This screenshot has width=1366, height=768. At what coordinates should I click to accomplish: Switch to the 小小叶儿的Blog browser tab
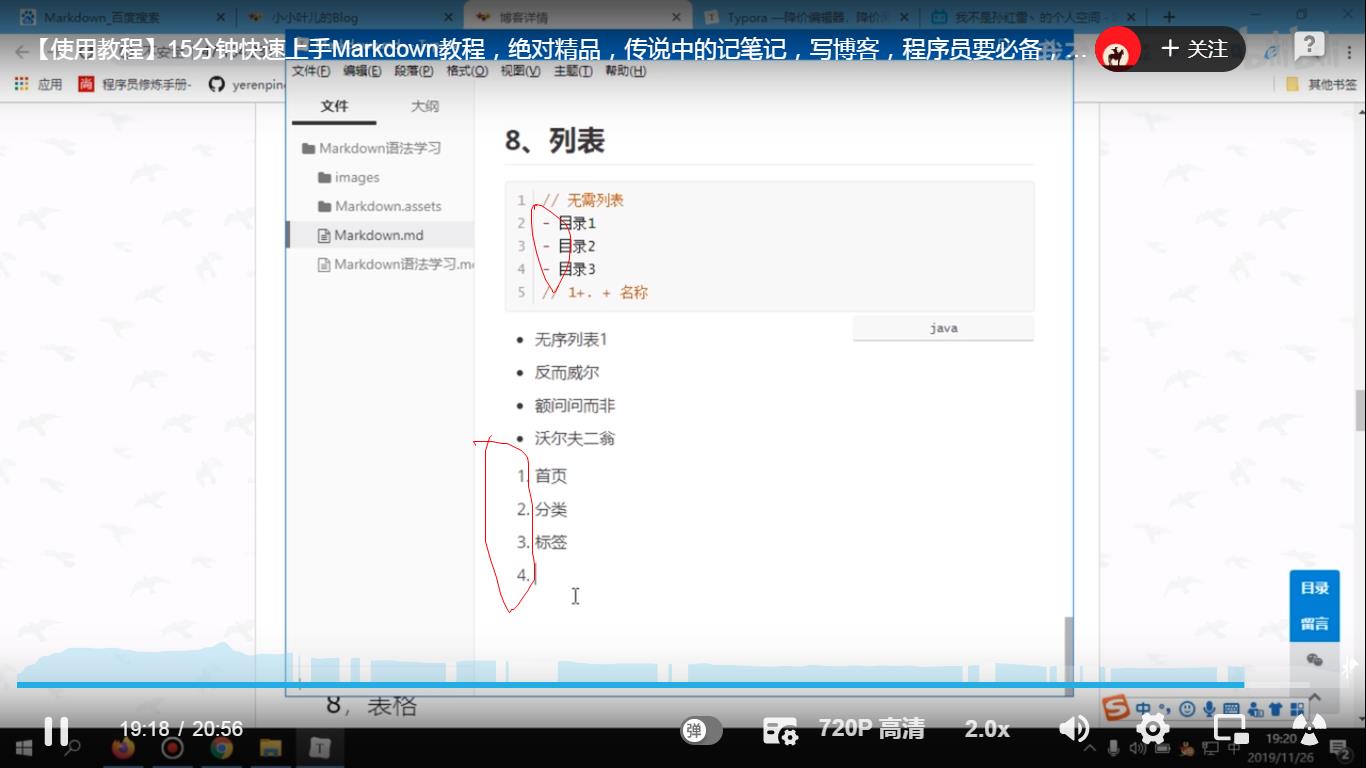pyautogui.click(x=350, y=17)
